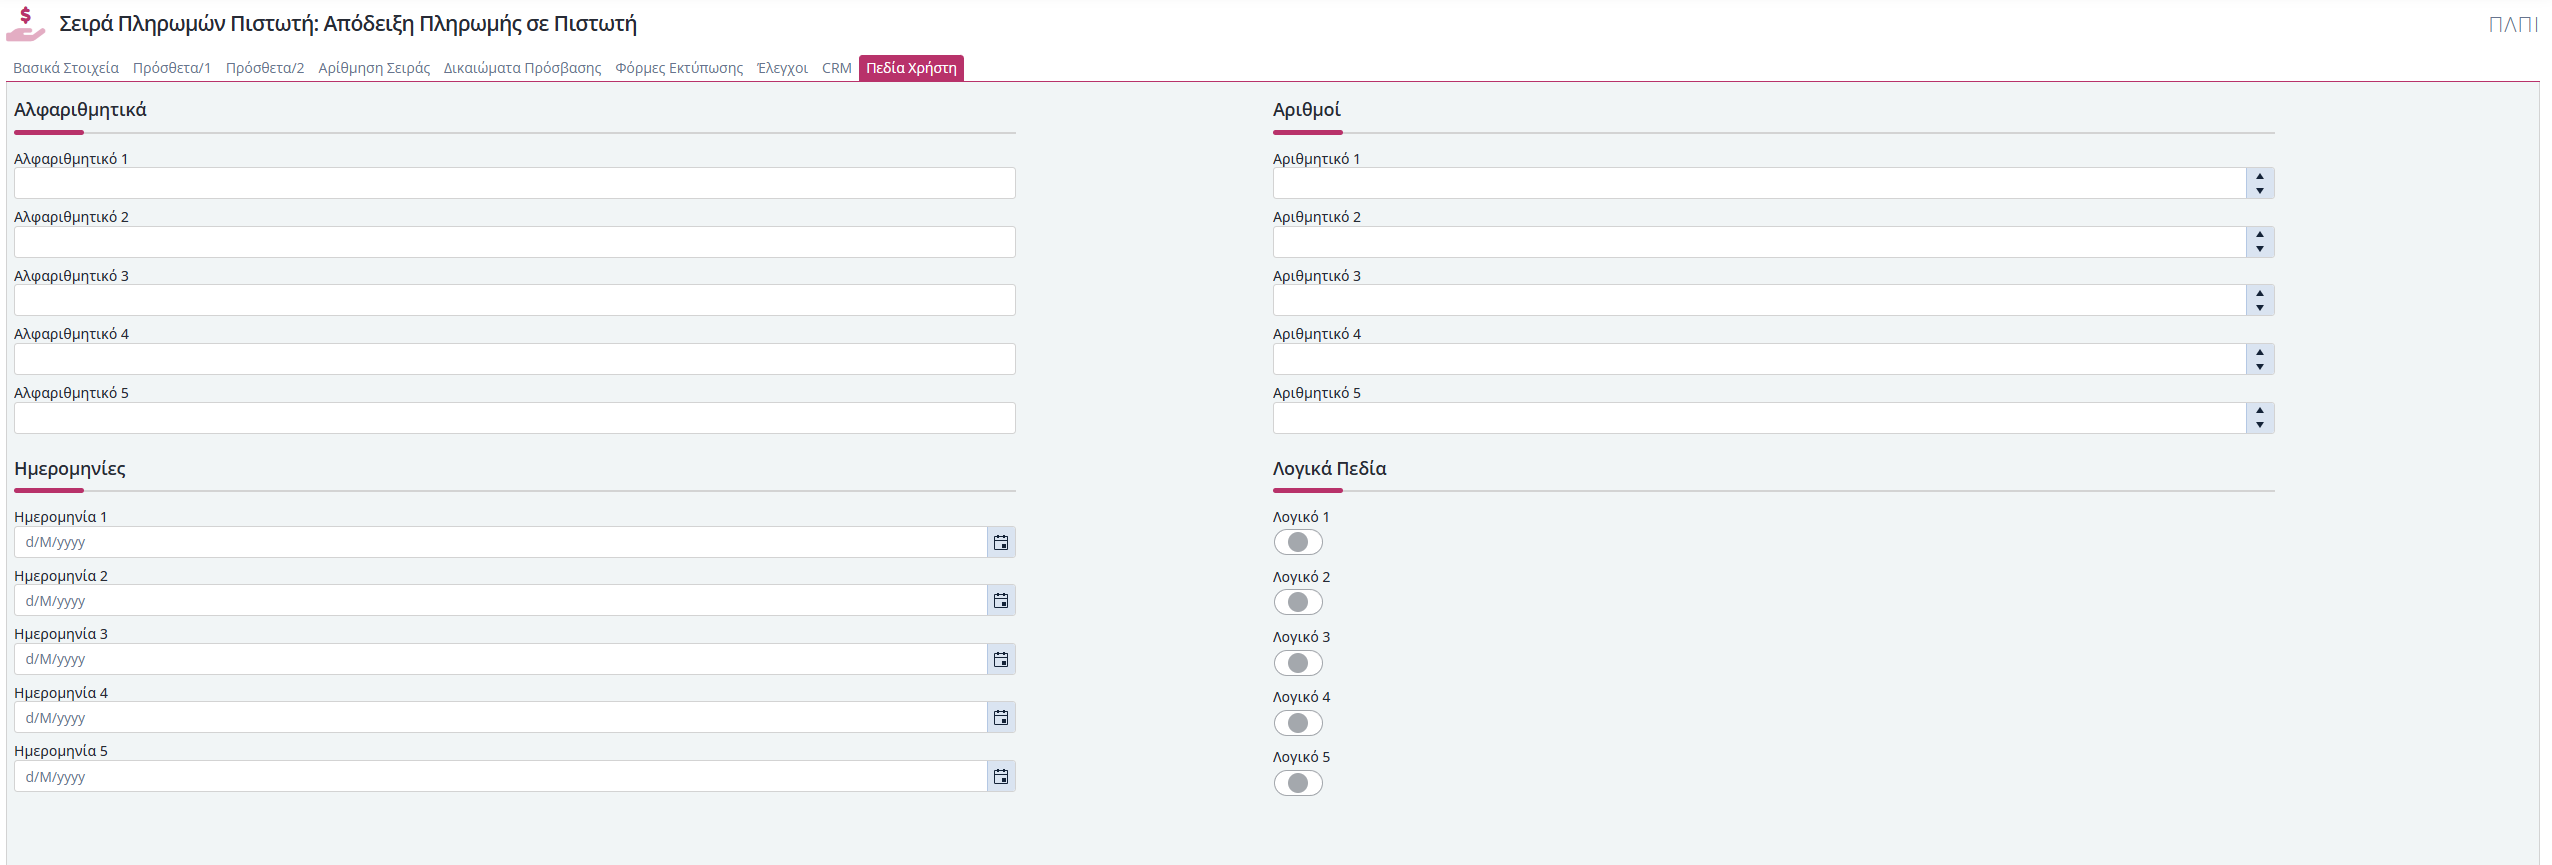Click the Αλφαριθμητικό 2 text field
This screenshot has height=865, width=2552.
[515, 242]
